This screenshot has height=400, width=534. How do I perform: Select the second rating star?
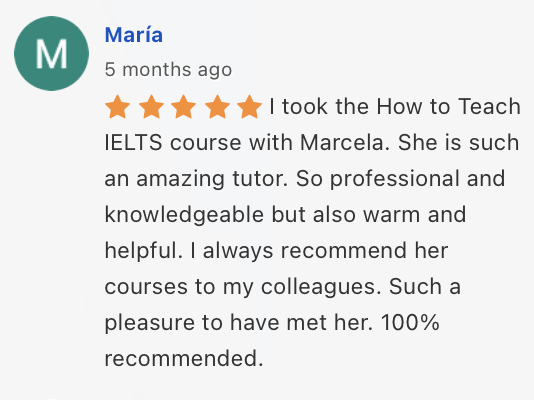151,107
